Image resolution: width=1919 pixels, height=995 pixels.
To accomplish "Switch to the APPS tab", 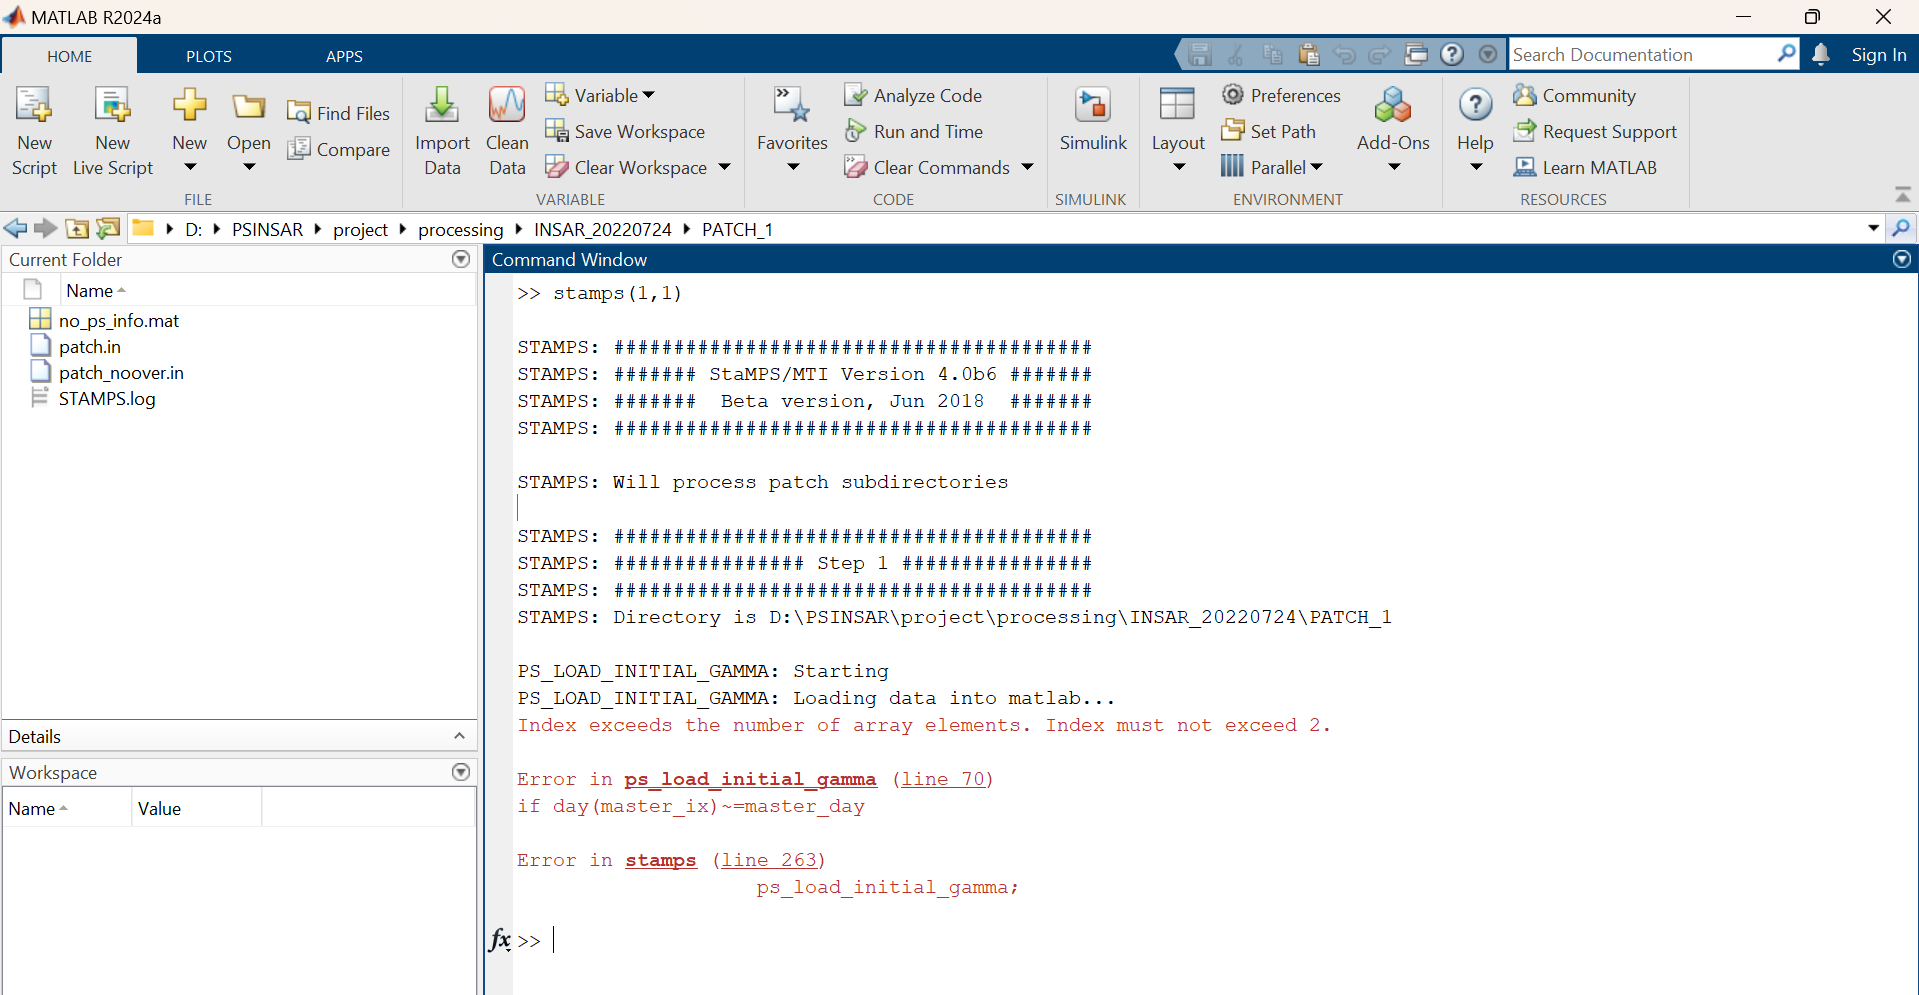I will tap(344, 56).
